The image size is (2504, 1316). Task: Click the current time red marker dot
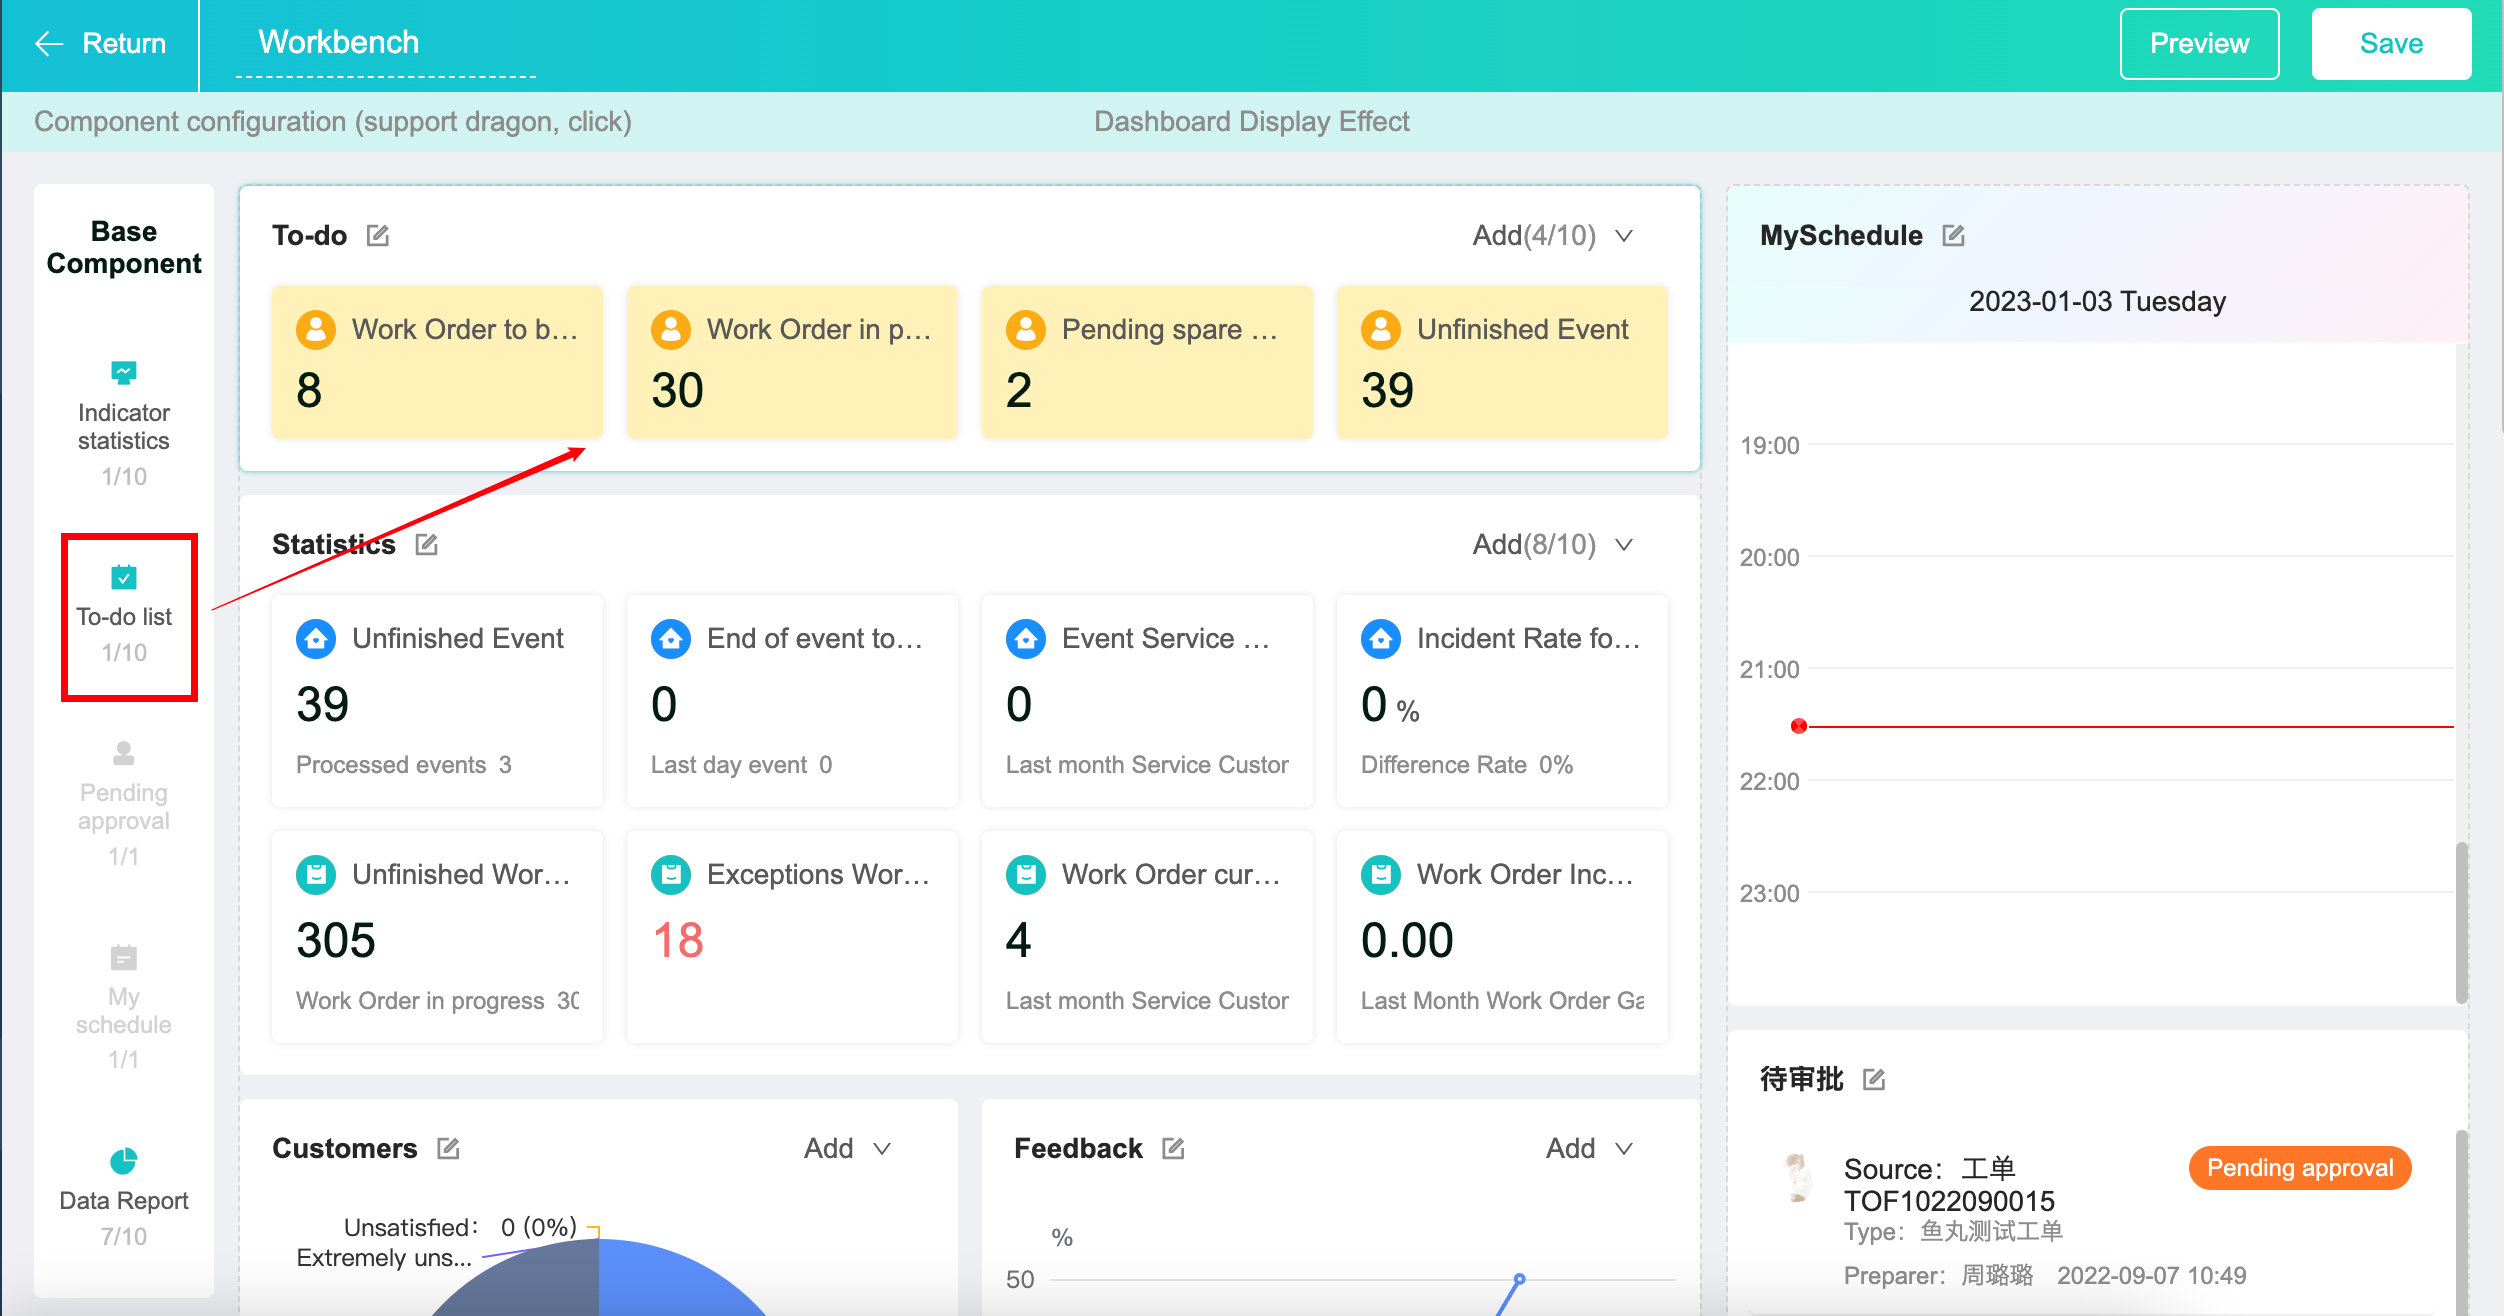[1799, 726]
